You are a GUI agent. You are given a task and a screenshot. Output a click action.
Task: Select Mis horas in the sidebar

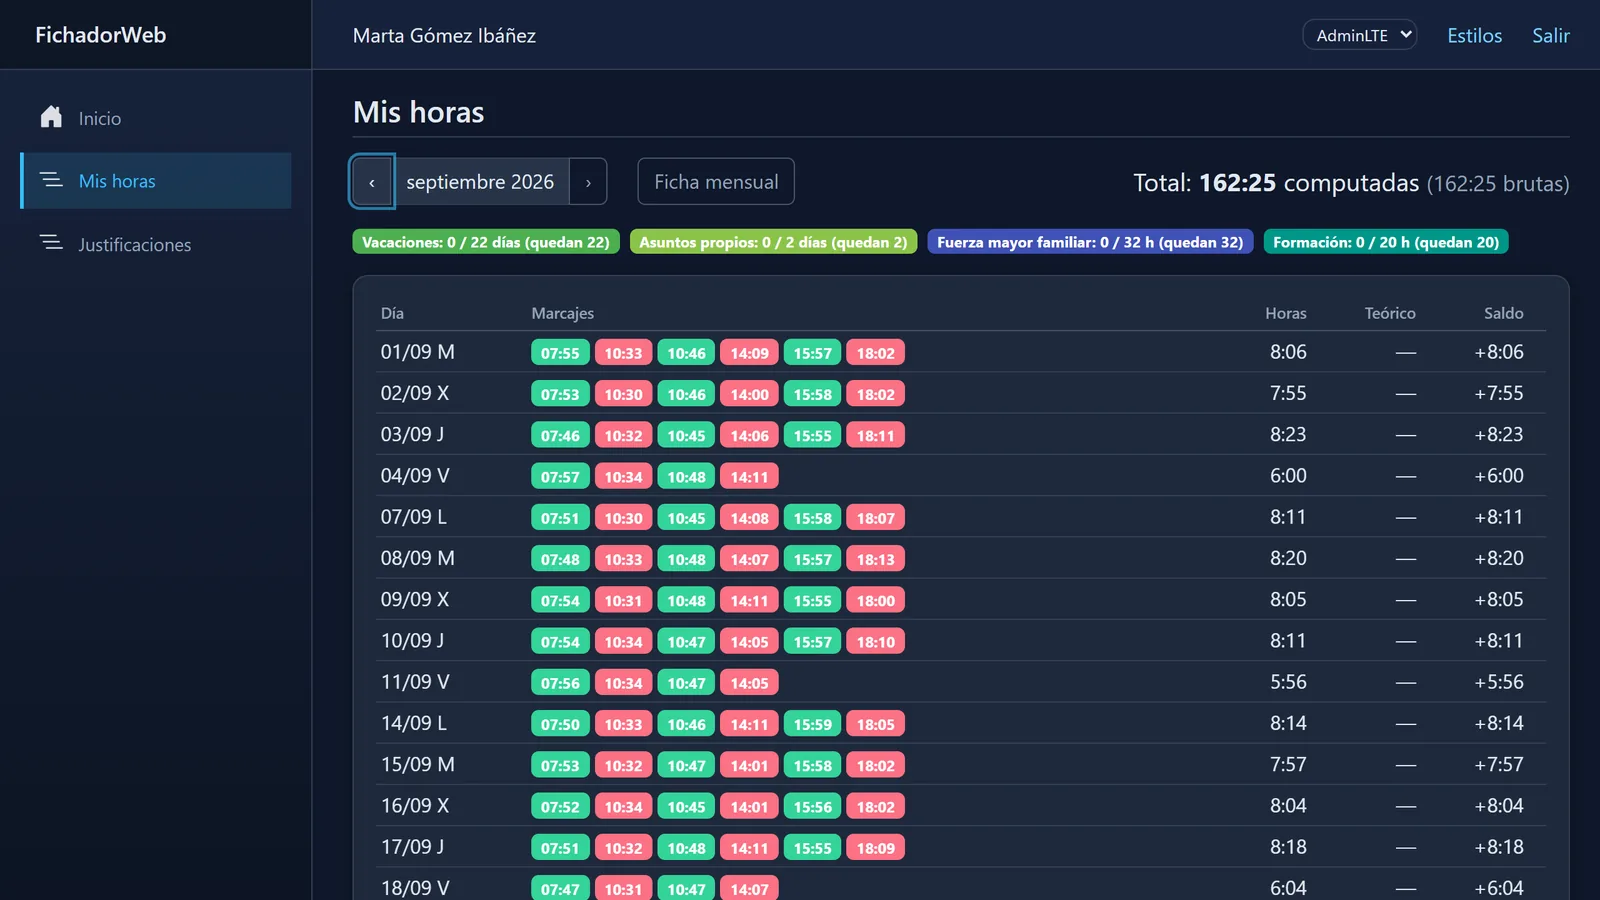point(156,181)
